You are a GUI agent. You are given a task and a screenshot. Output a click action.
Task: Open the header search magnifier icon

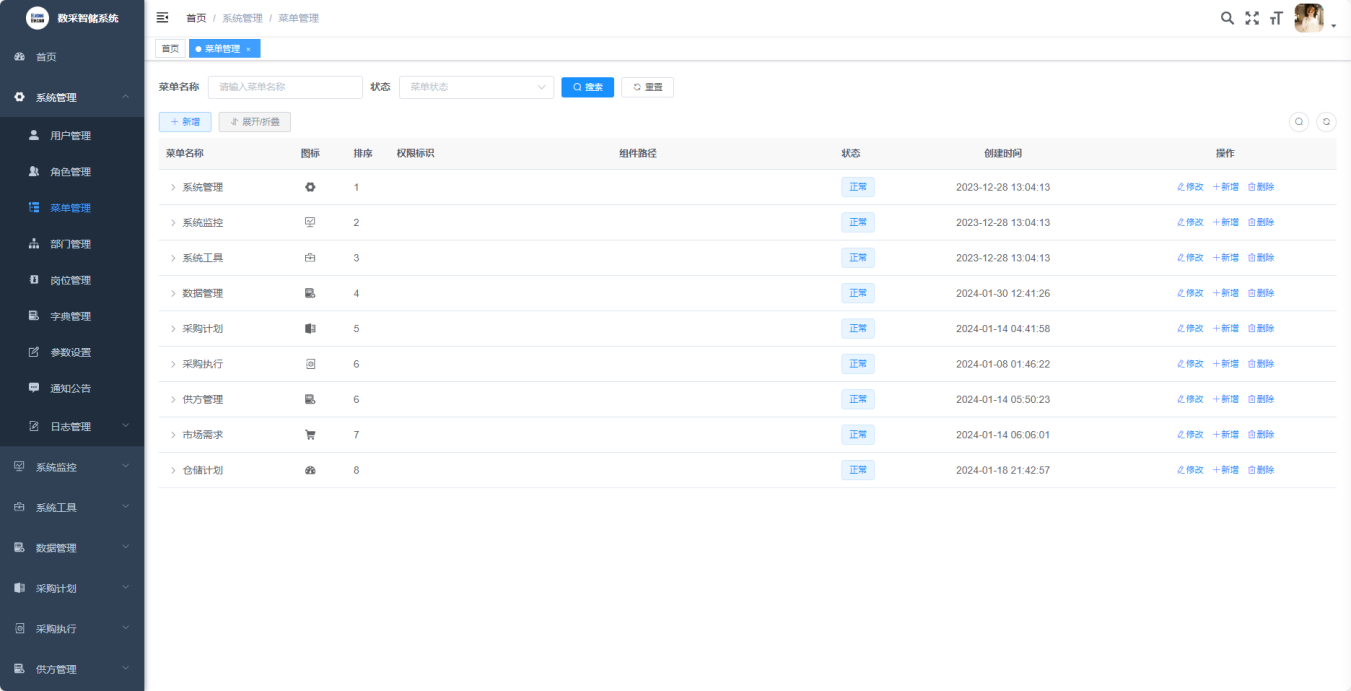point(1227,18)
